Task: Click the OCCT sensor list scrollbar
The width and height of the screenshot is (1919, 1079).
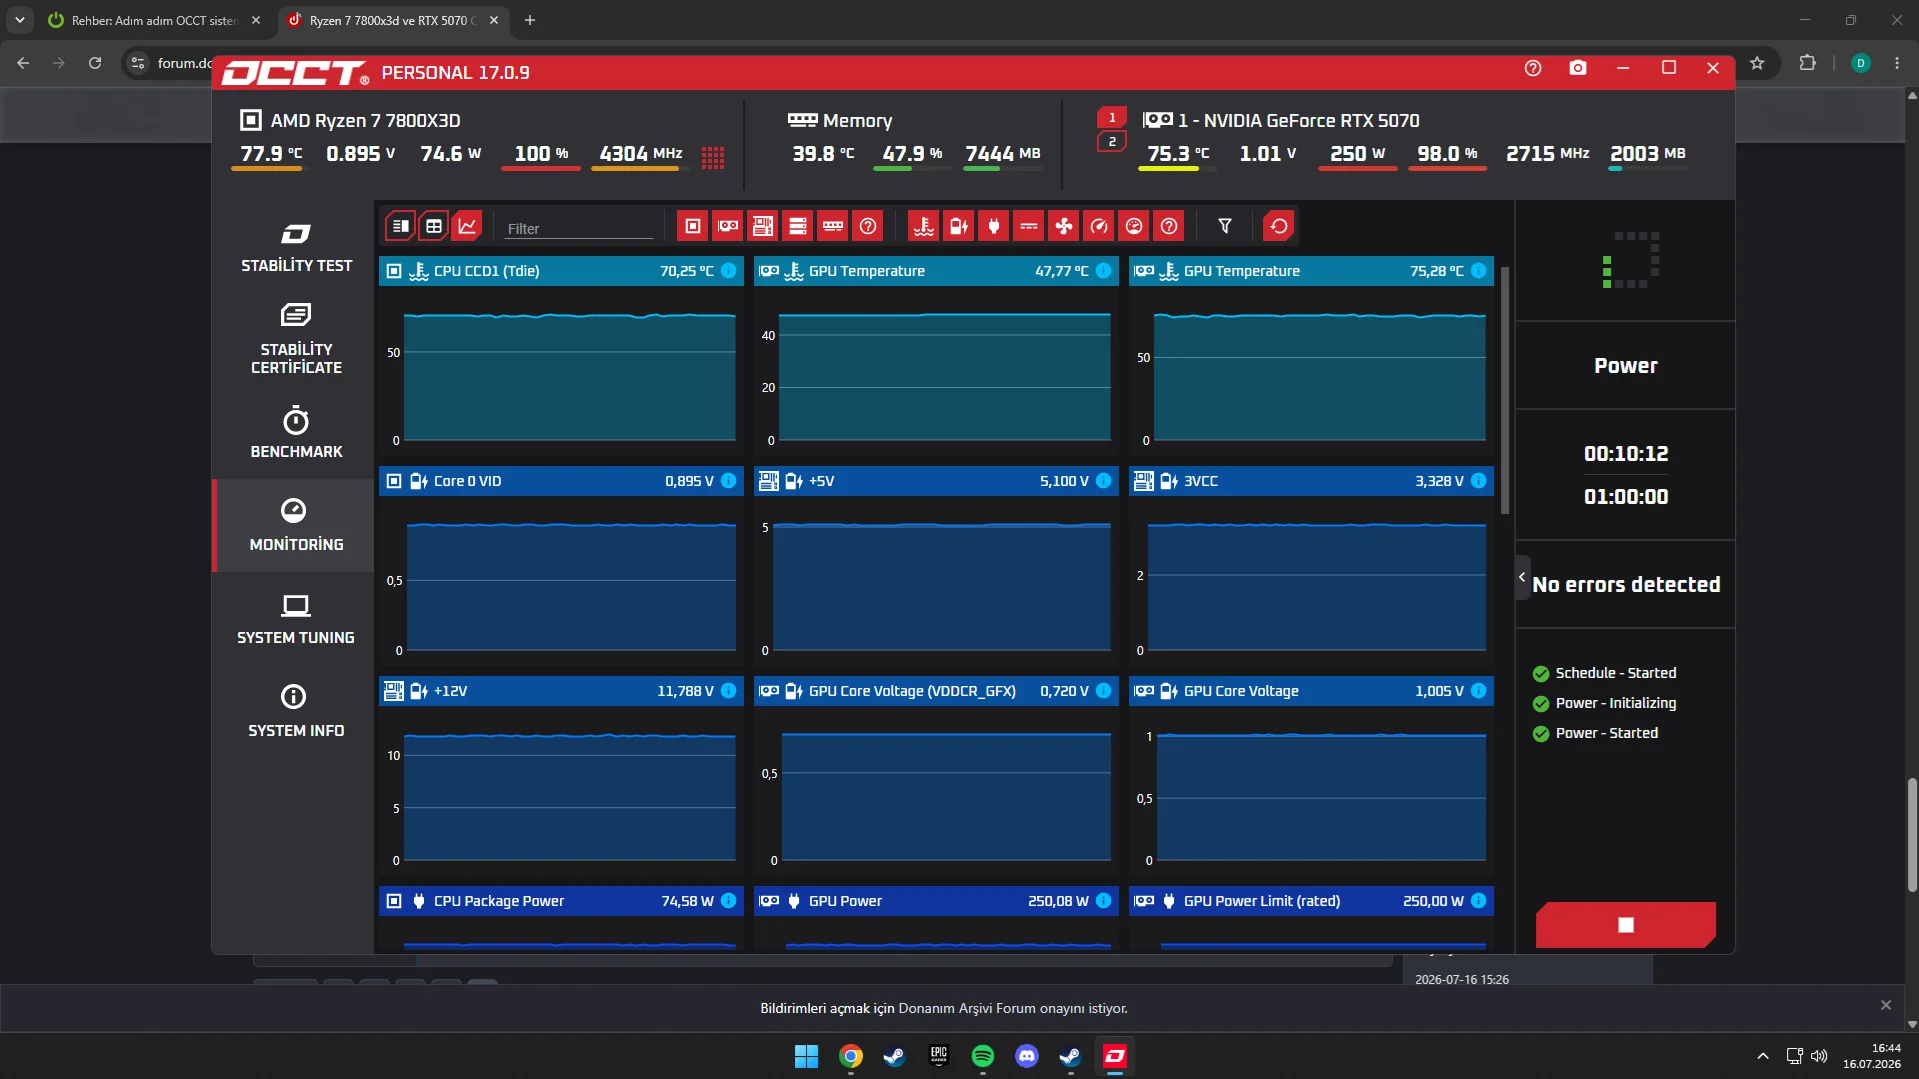Action: click(1505, 390)
